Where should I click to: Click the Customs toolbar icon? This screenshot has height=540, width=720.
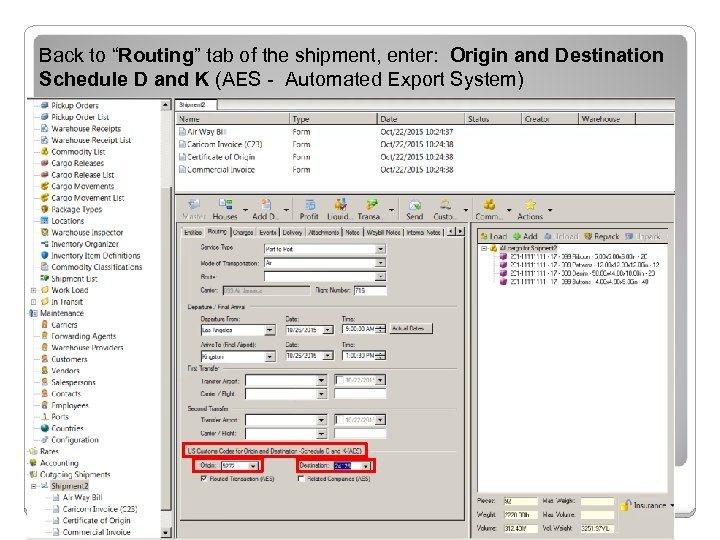tap(445, 204)
